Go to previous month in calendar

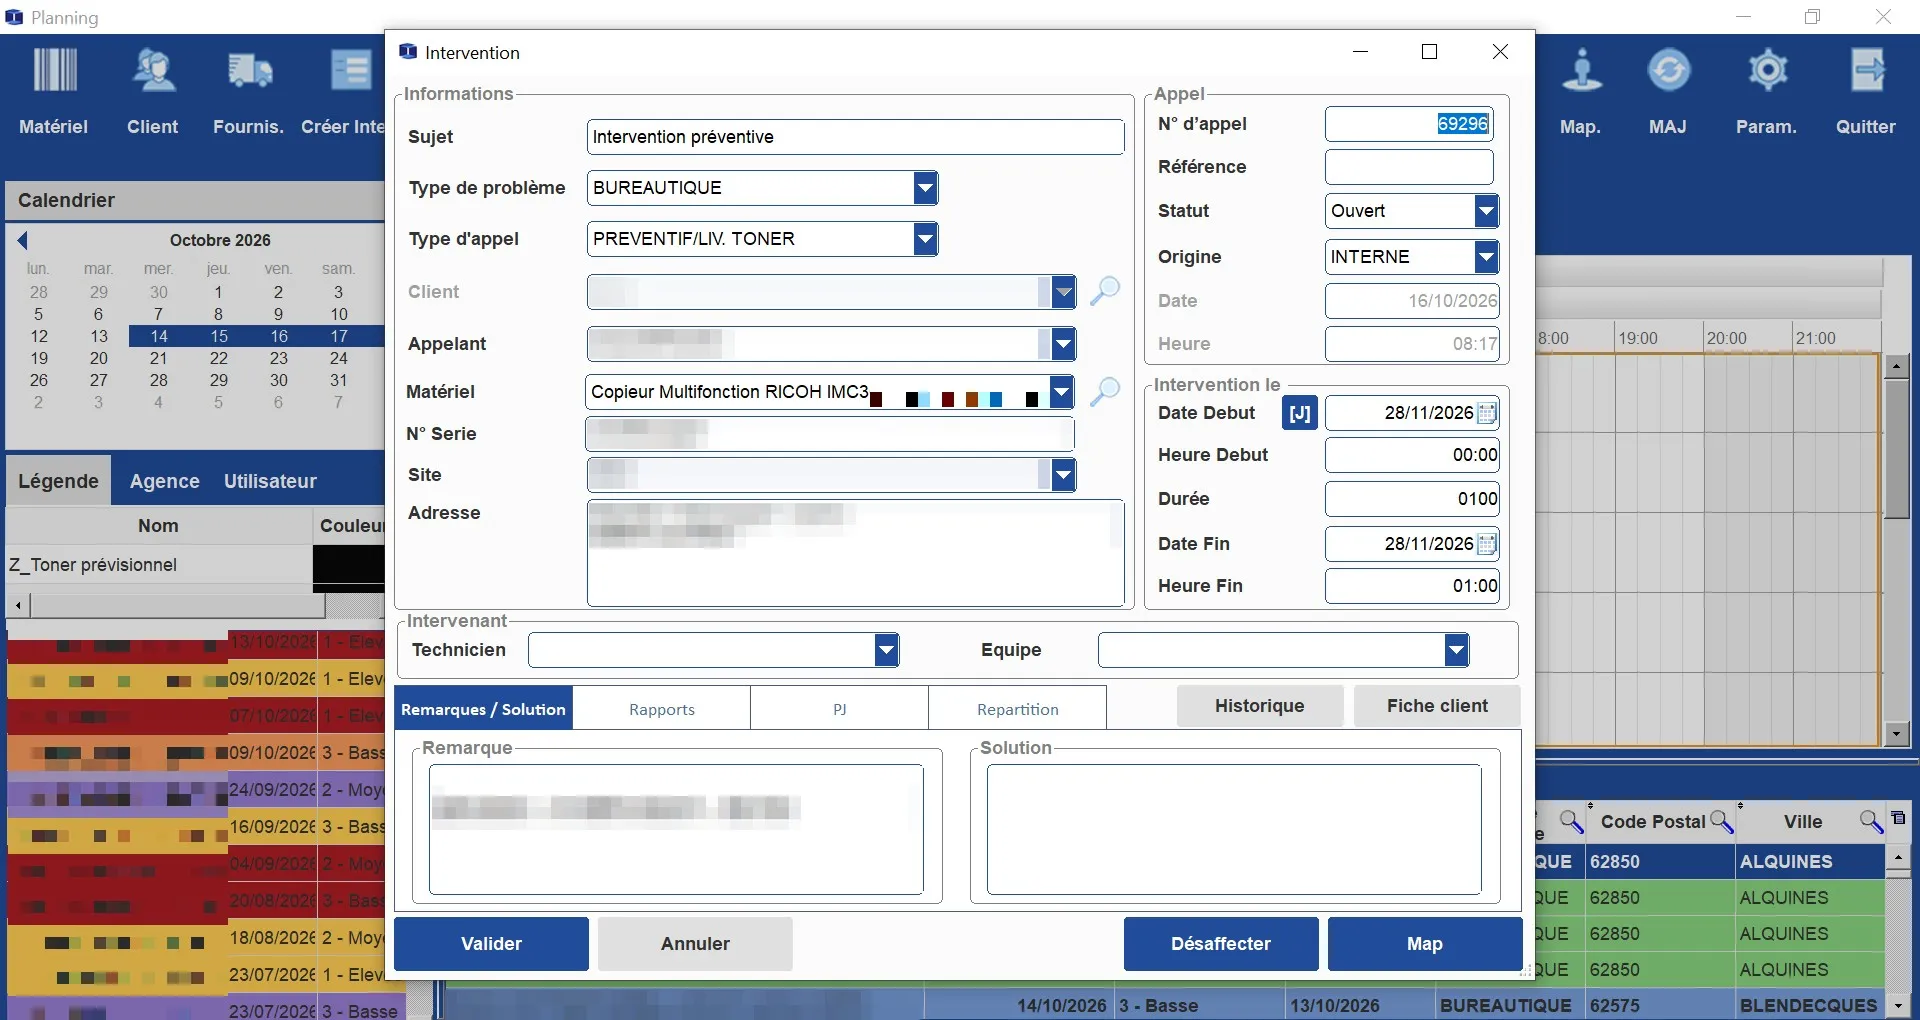point(22,240)
